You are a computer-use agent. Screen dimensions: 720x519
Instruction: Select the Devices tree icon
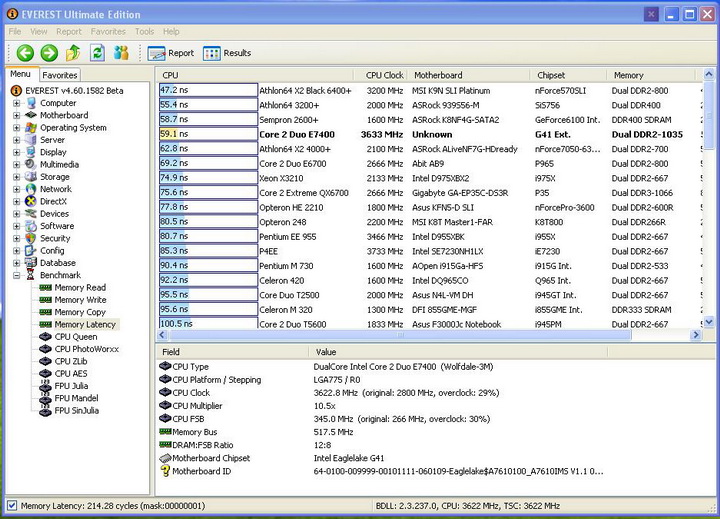click(31, 214)
